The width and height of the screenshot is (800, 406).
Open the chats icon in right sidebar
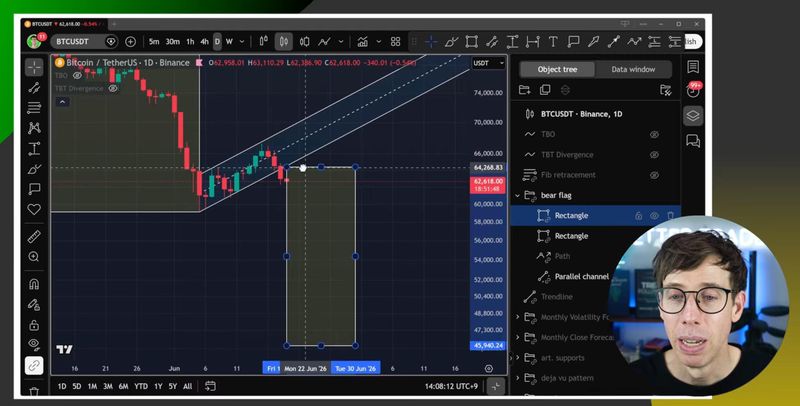693,140
